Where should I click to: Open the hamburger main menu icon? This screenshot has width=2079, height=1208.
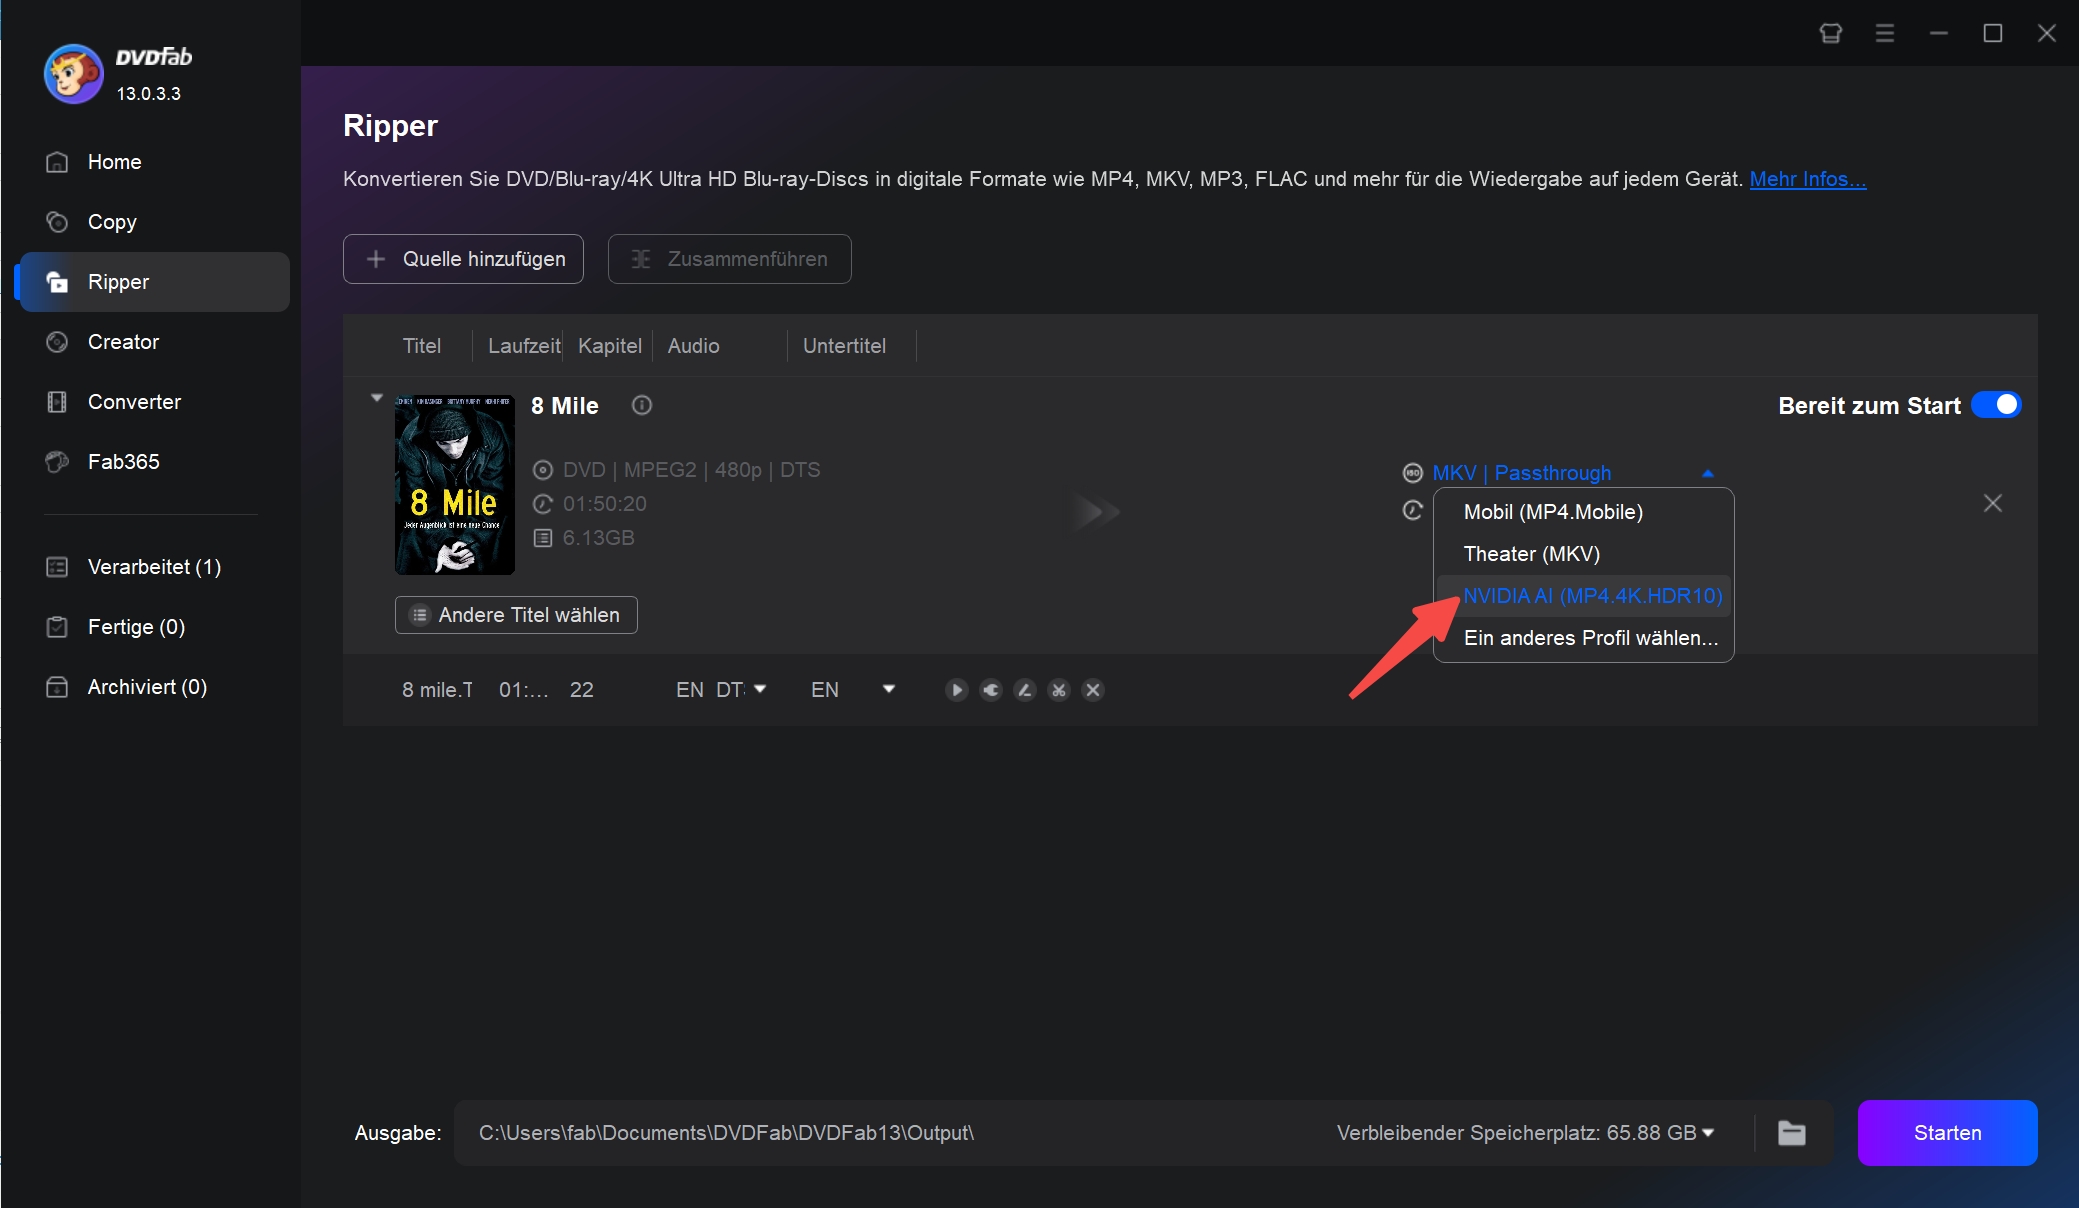[1885, 33]
